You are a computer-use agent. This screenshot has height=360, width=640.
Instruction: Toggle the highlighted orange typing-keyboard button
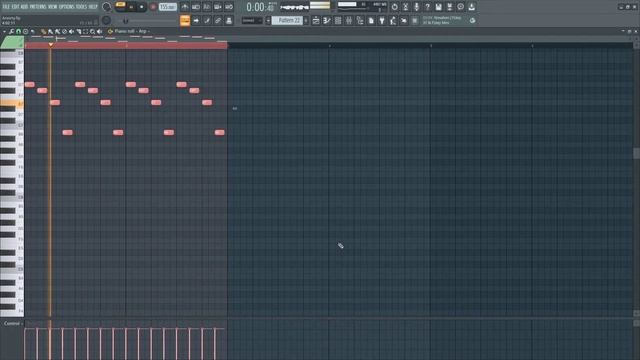(185, 20)
